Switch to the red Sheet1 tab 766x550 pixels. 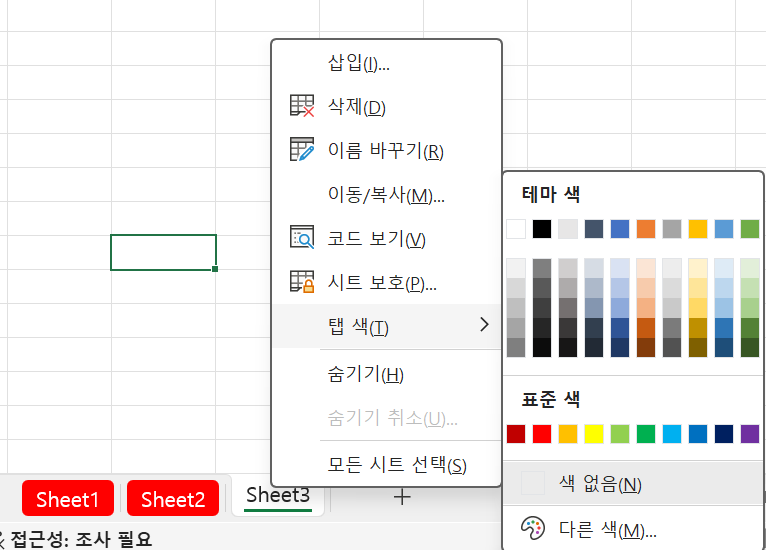click(68, 498)
